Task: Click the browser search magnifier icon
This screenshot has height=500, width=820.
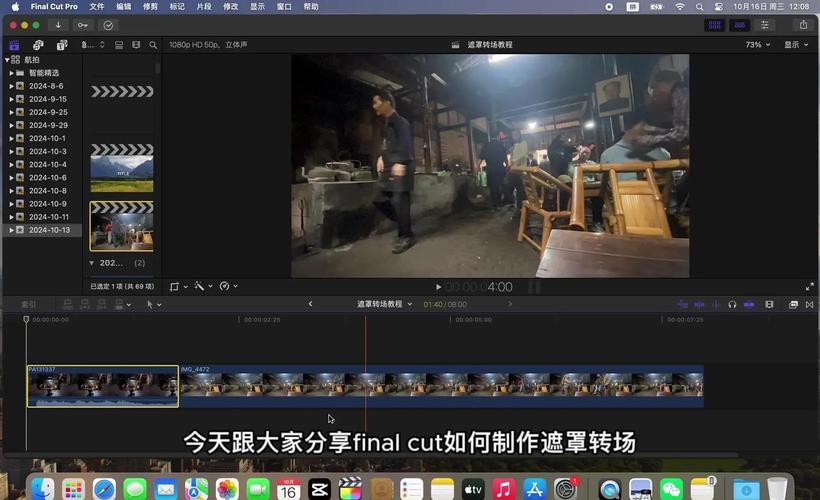Action: pos(153,45)
